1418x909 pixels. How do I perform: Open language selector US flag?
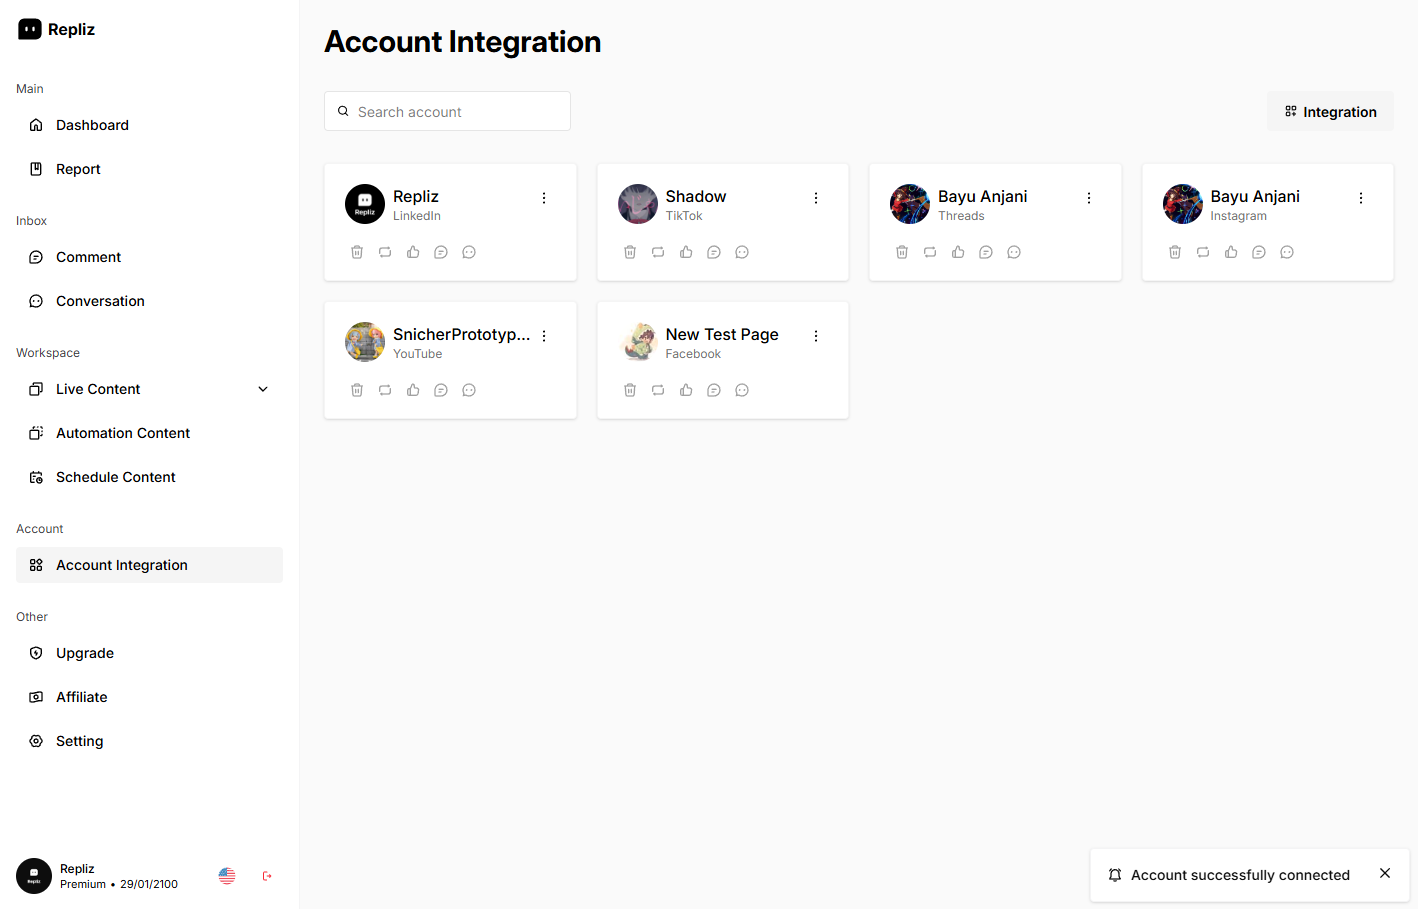click(227, 876)
